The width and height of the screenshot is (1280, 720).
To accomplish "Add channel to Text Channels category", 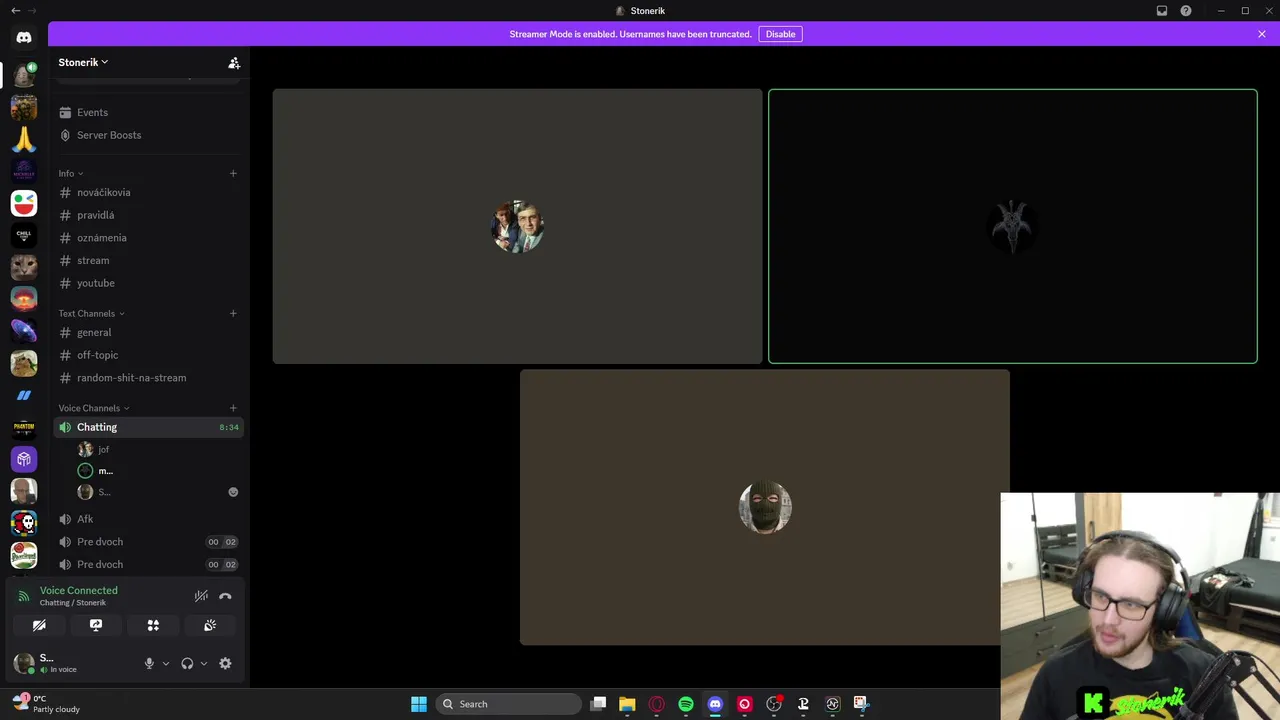I will [233, 313].
